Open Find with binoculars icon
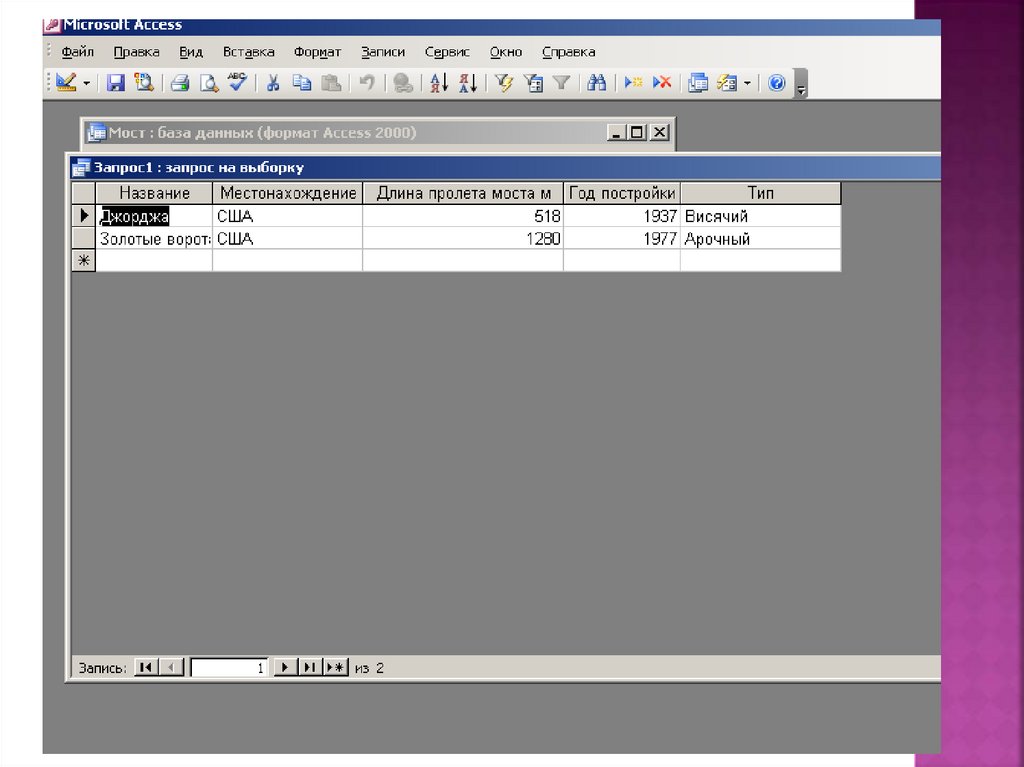Screen dimensions: 1024x767 pos(597,83)
